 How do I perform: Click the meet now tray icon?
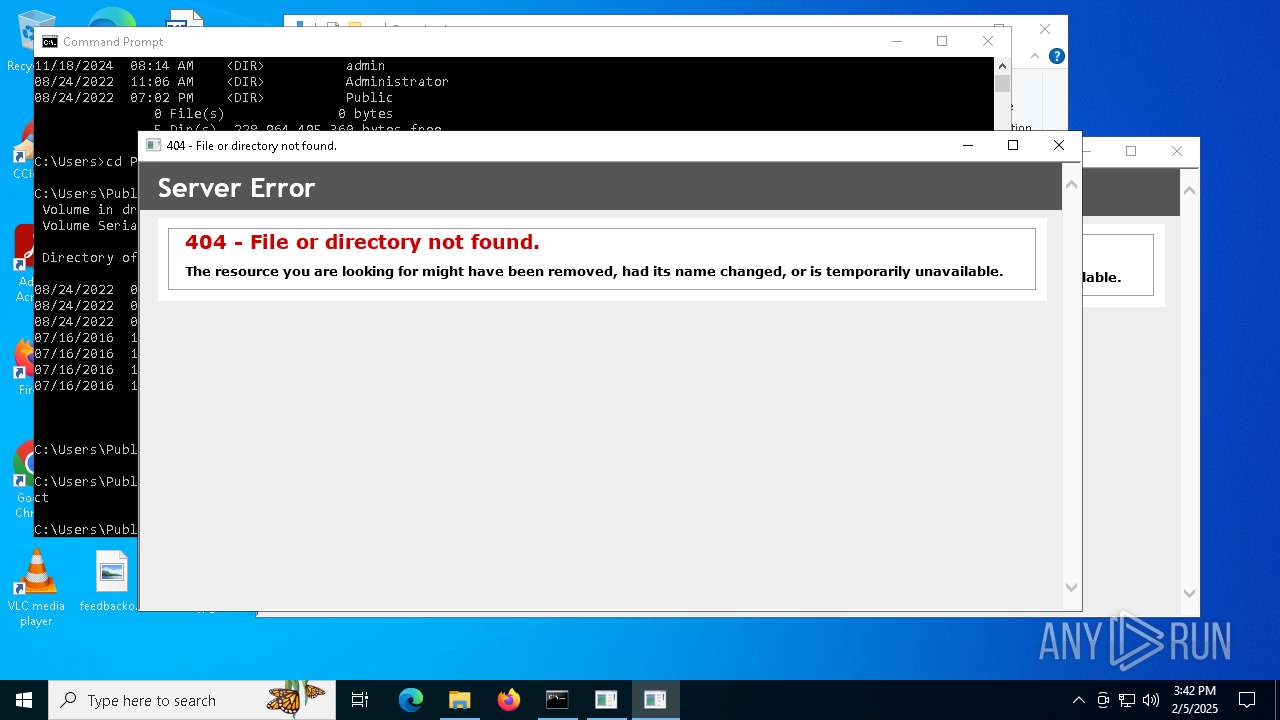1103,700
